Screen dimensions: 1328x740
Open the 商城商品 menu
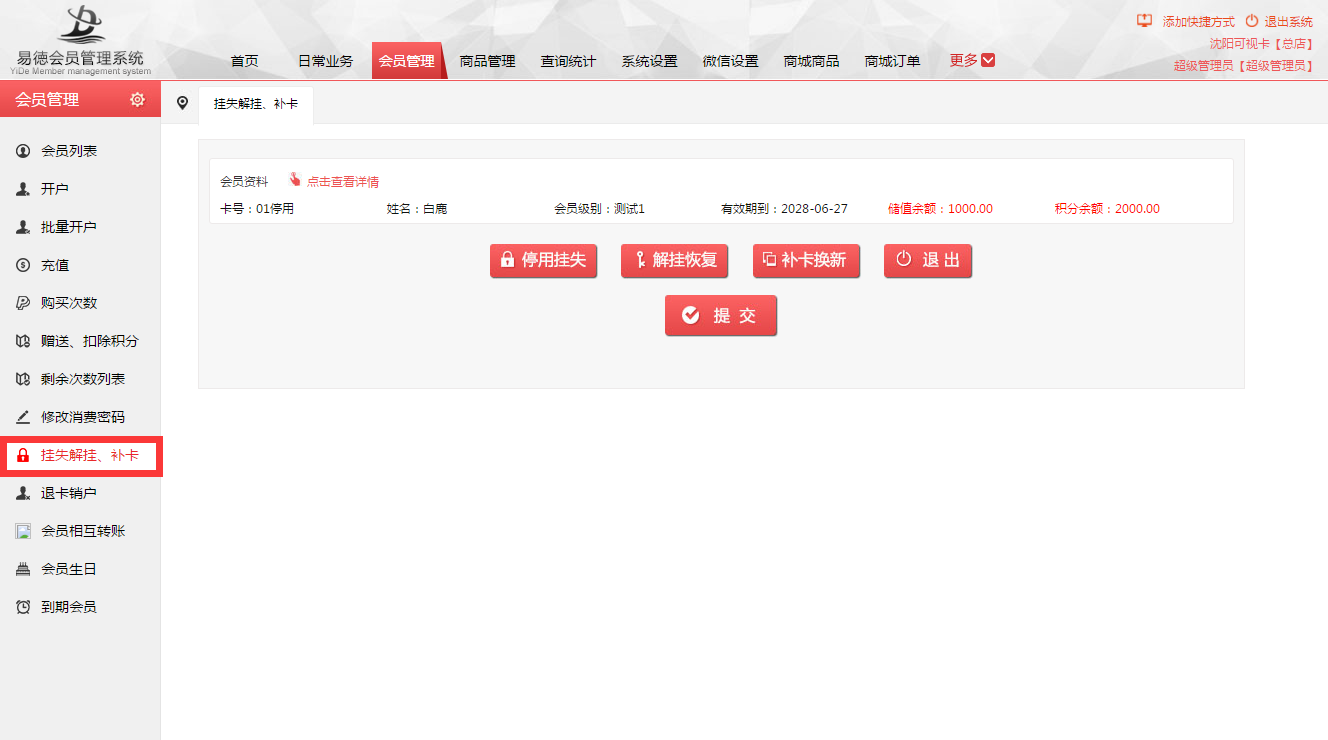point(812,61)
